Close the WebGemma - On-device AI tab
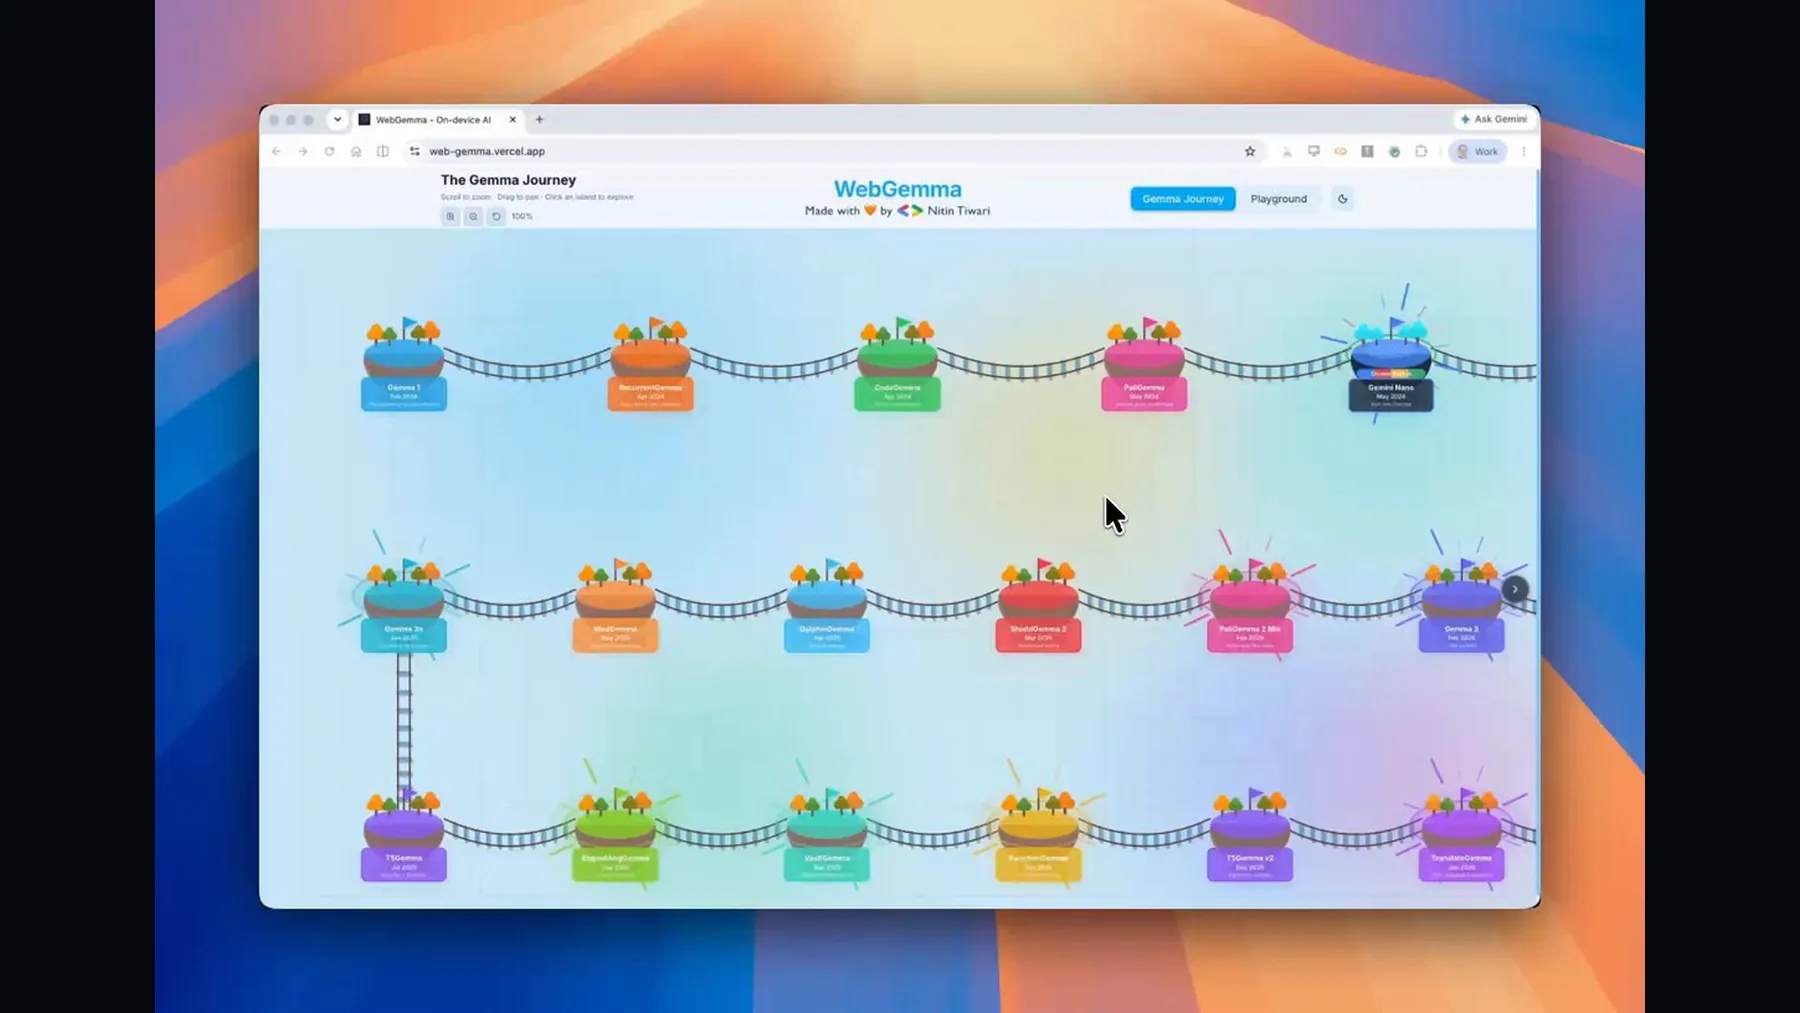Image resolution: width=1800 pixels, height=1013 pixels. click(513, 119)
